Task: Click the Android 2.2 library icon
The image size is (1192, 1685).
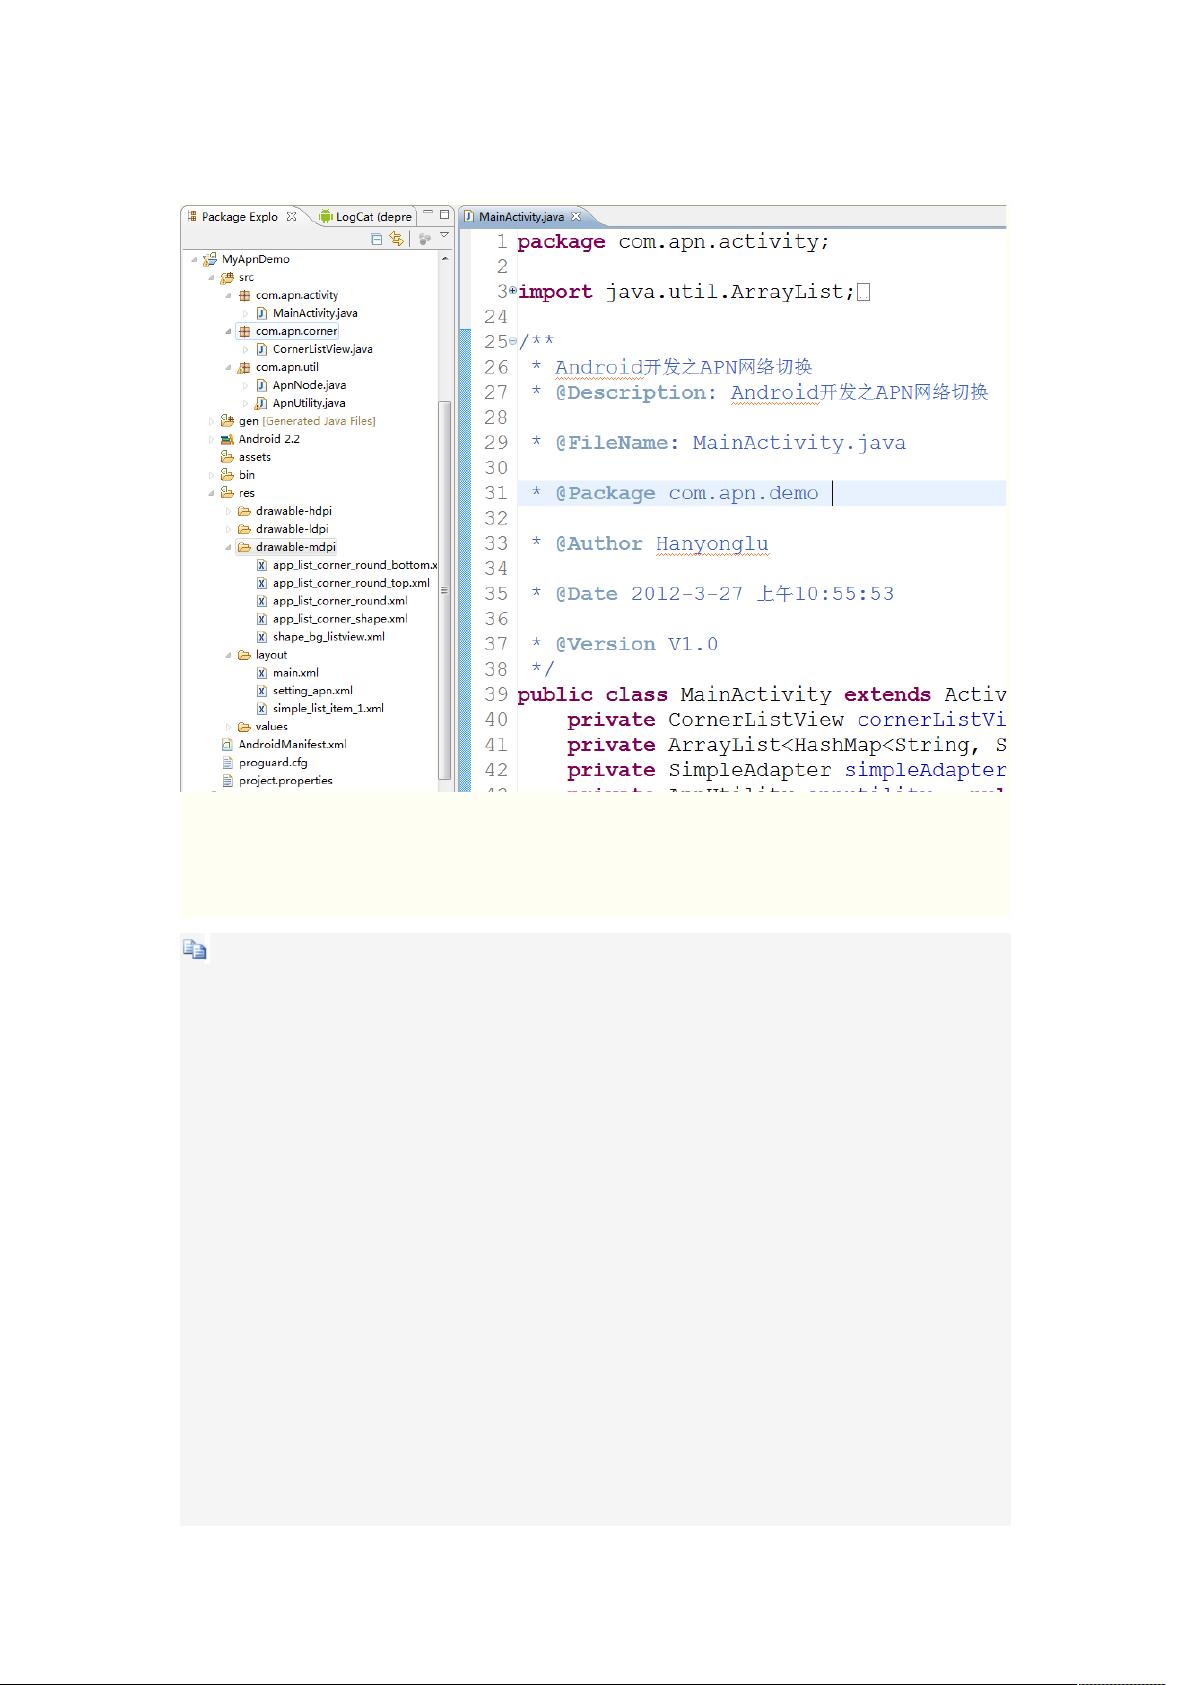Action: click(x=227, y=439)
